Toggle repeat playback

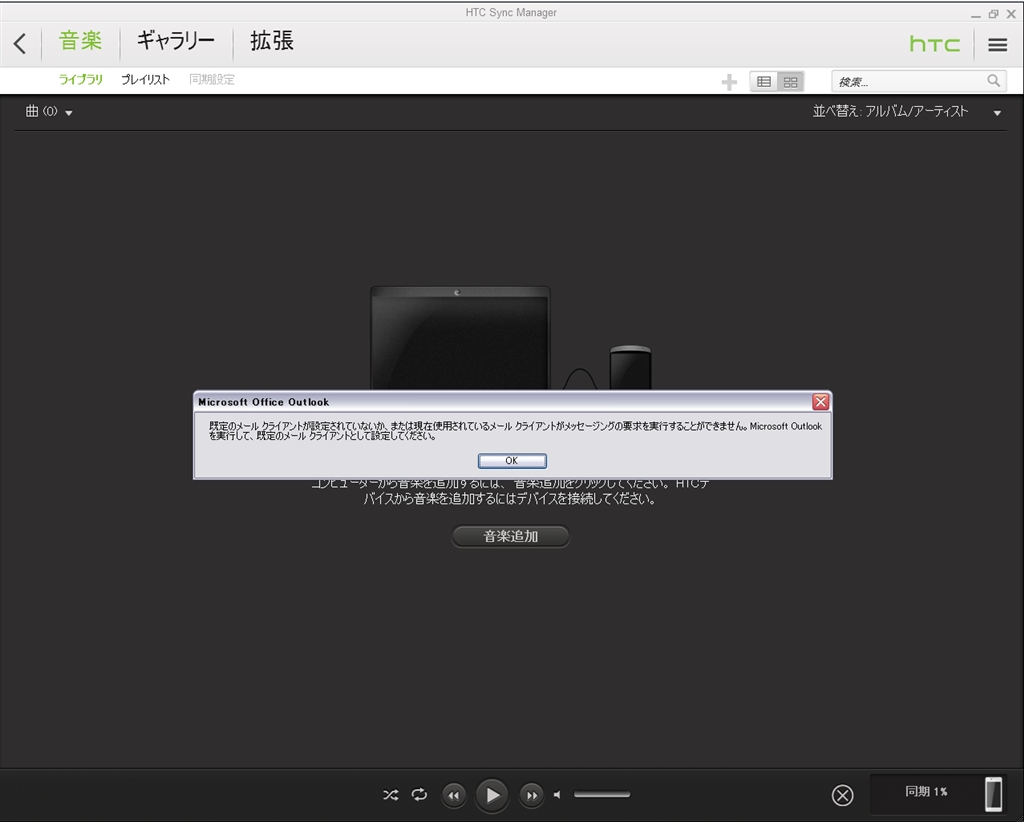click(x=419, y=795)
